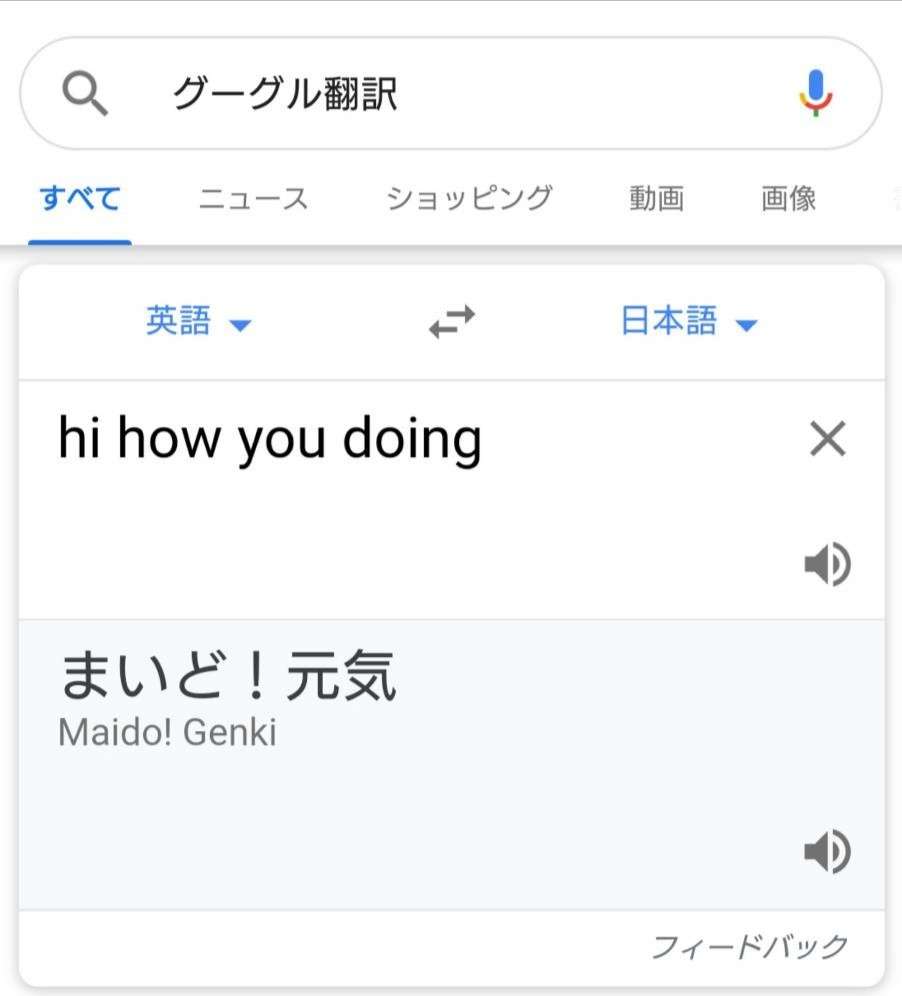
Task: Clear the English text with the X icon
Action: [827, 438]
